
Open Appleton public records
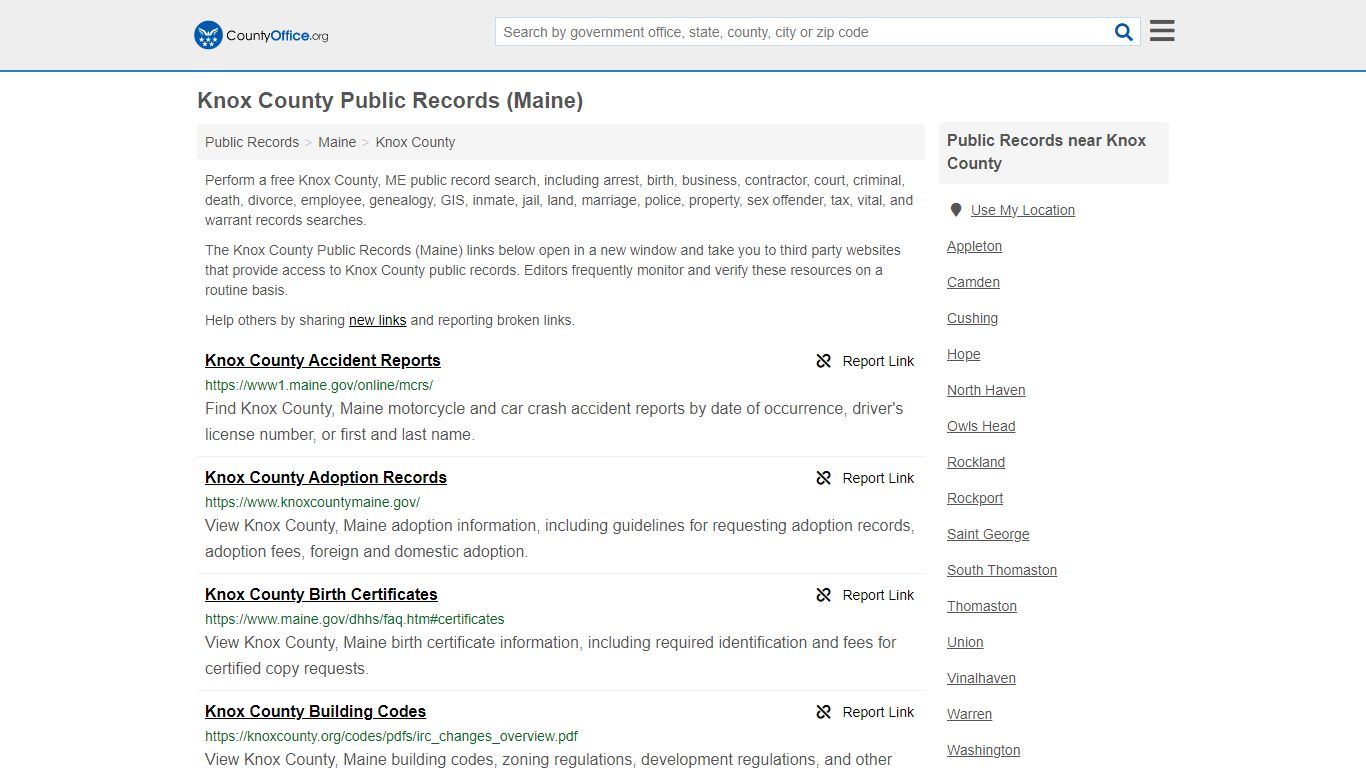click(x=974, y=246)
